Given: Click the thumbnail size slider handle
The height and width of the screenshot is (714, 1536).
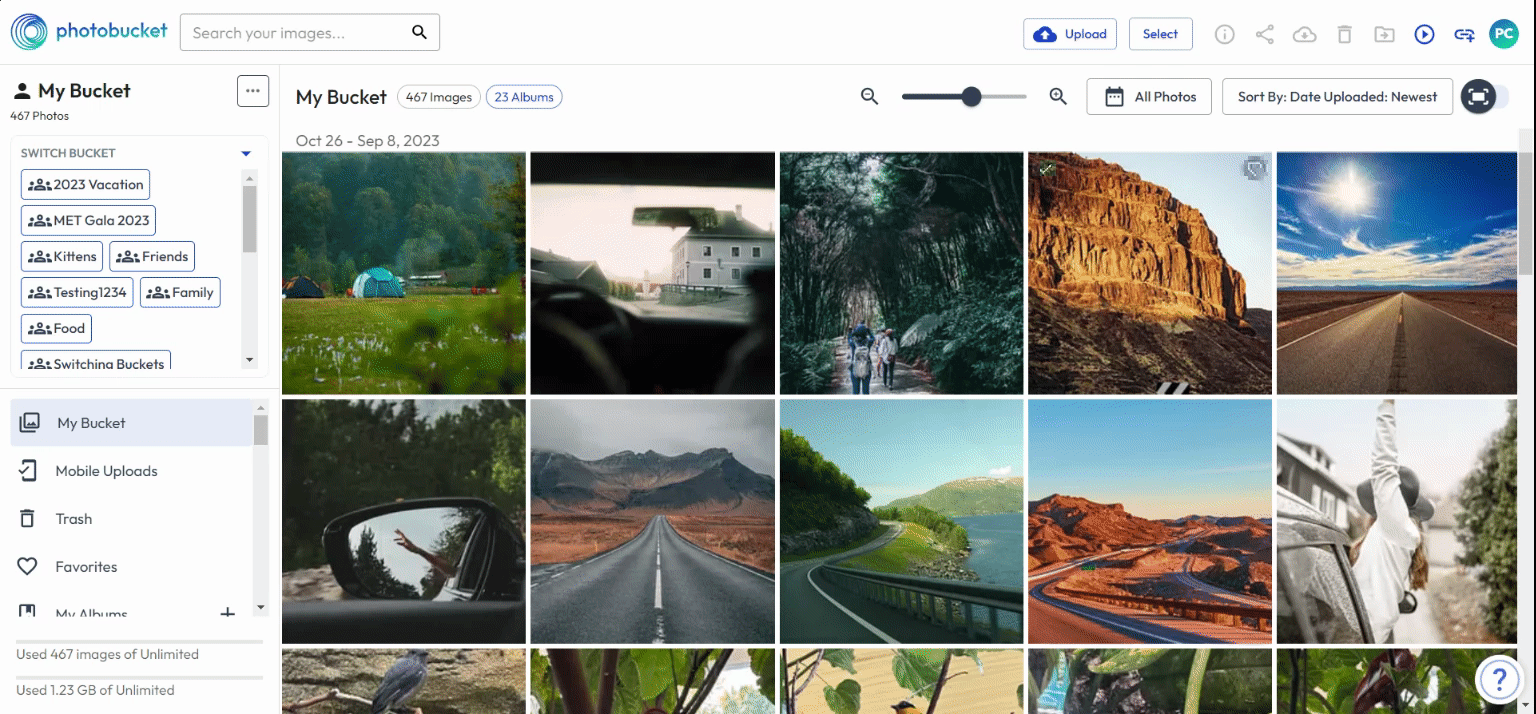Looking at the screenshot, I should [x=971, y=96].
